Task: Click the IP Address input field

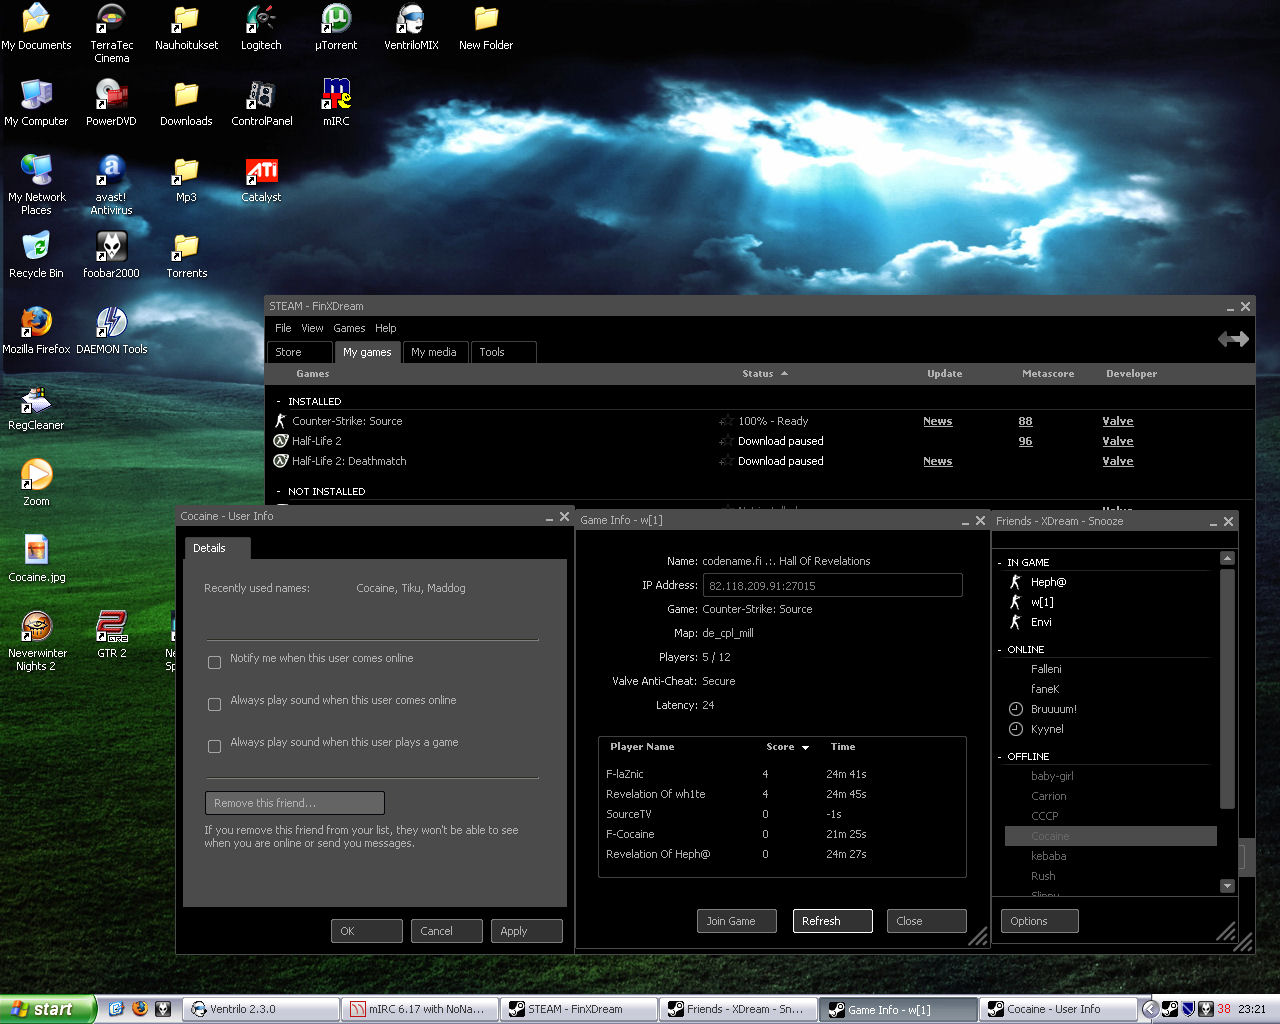Action: (x=832, y=585)
